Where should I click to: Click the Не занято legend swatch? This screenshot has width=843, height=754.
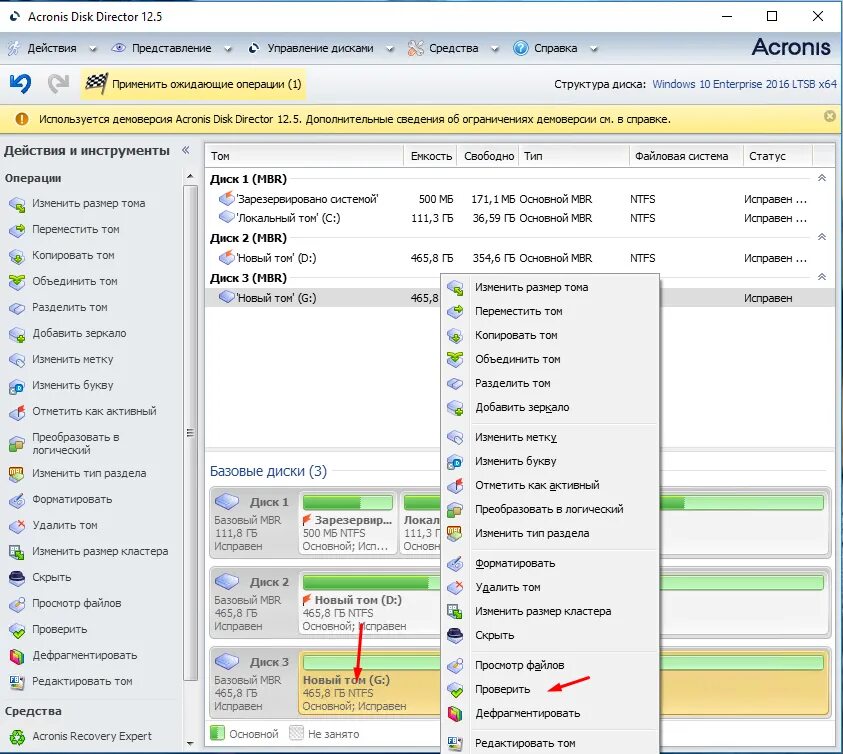coord(296,734)
